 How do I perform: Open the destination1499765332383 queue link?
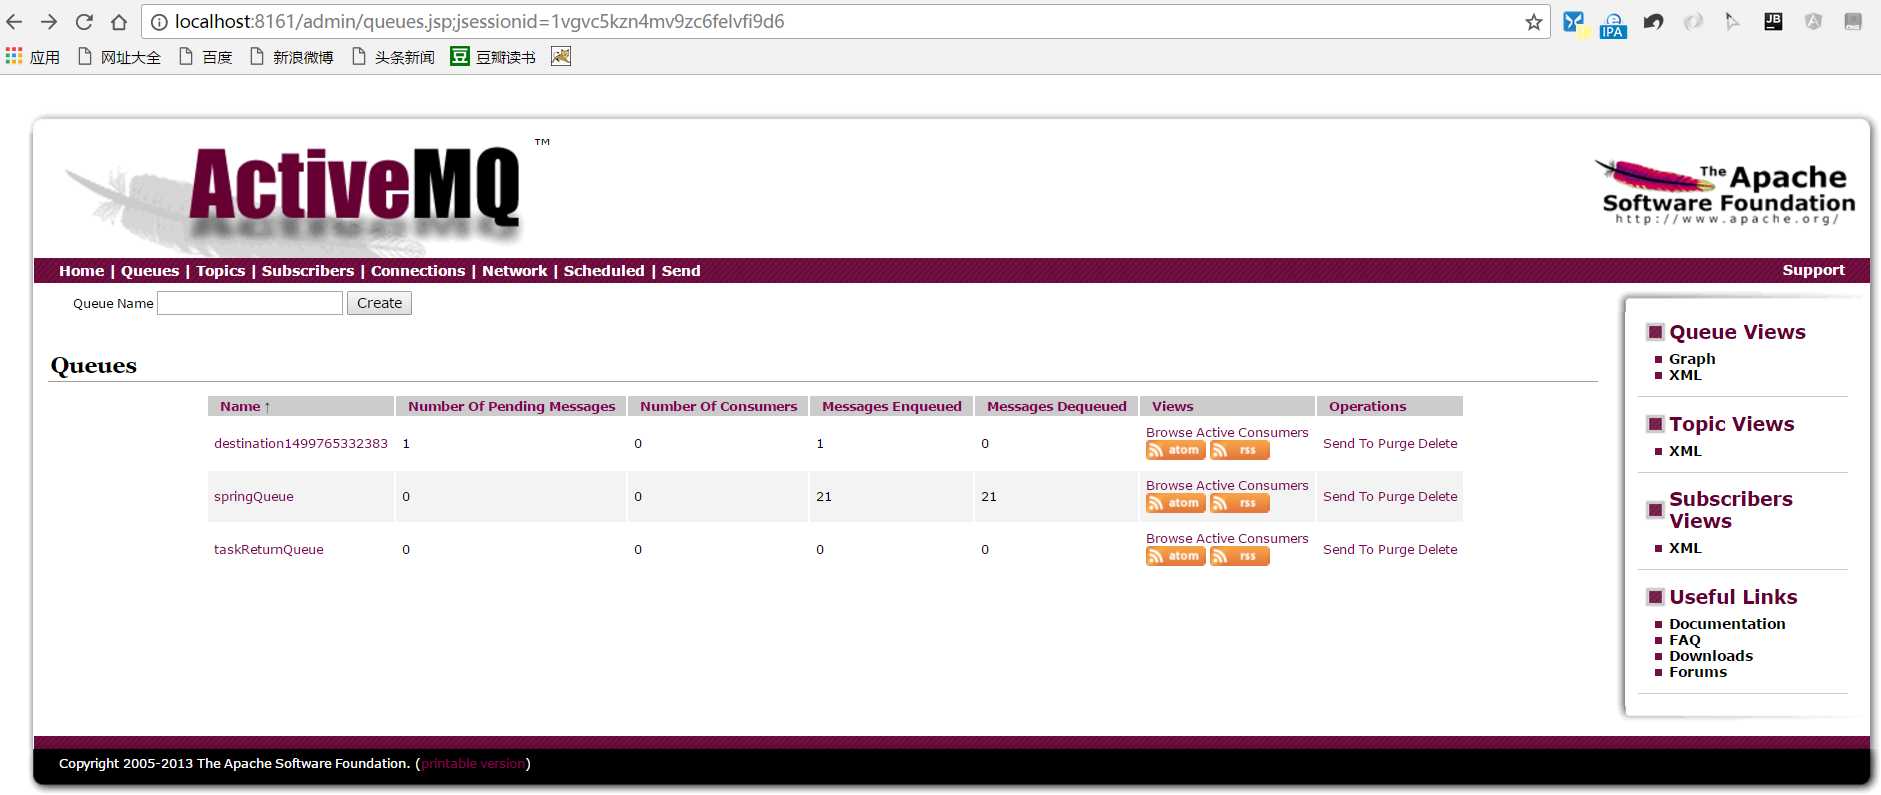tap(301, 443)
